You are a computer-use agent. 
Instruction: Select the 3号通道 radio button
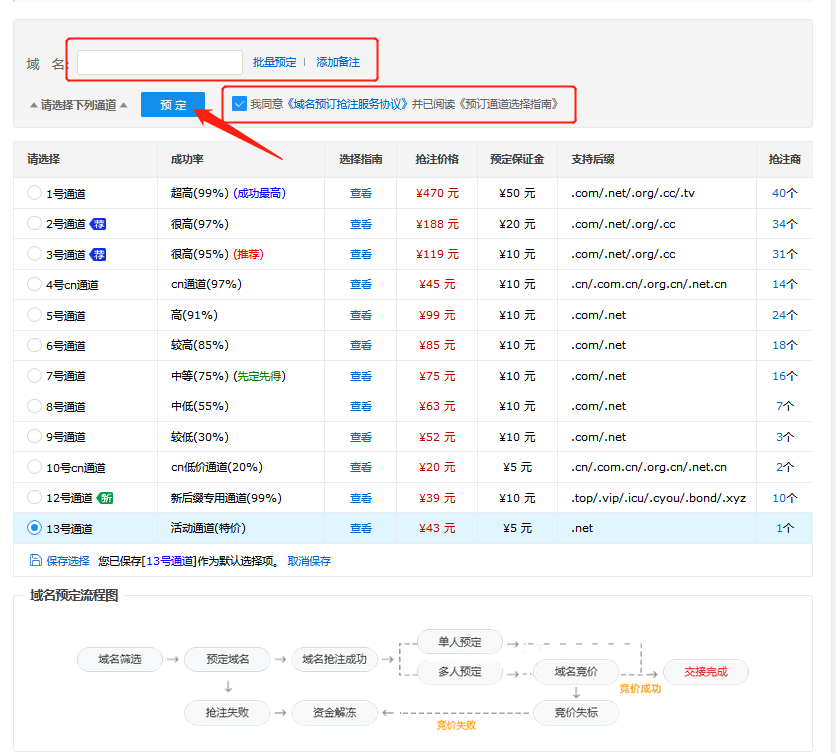point(34,254)
